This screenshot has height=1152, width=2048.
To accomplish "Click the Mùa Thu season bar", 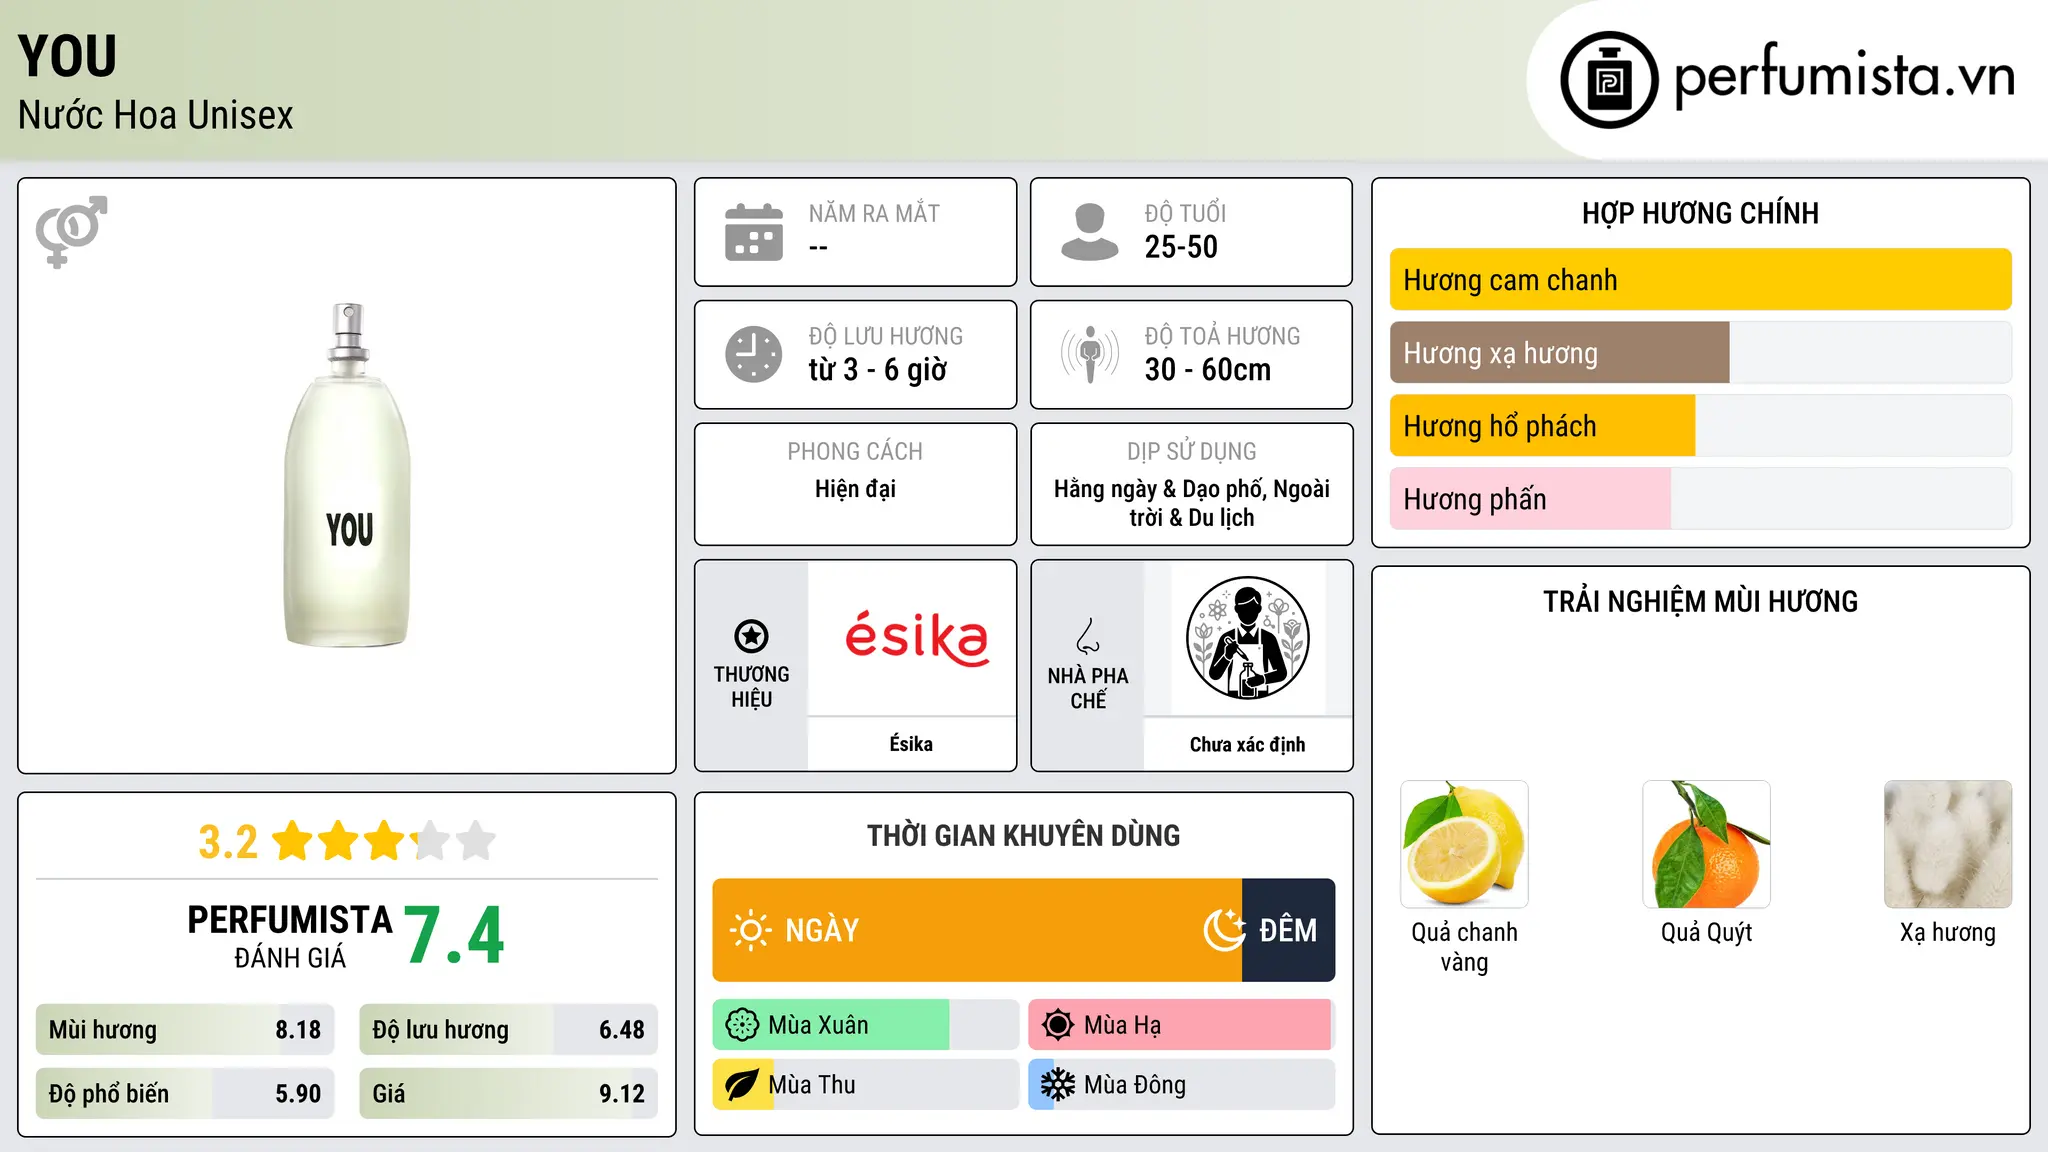I will (x=865, y=1085).
